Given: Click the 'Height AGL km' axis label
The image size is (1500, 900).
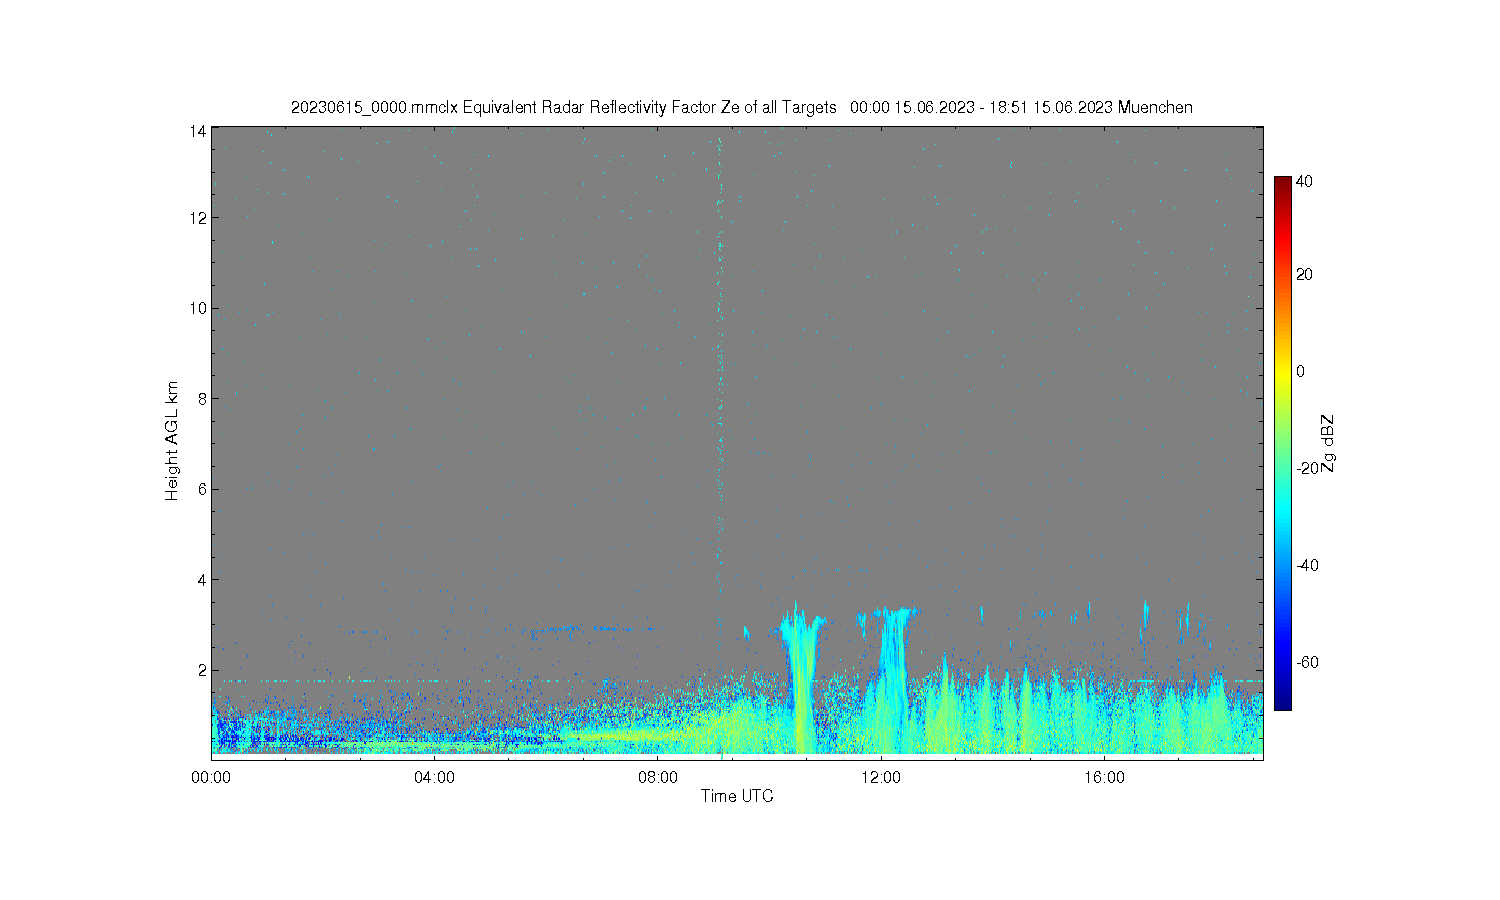Looking at the screenshot, I should coord(172,441).
